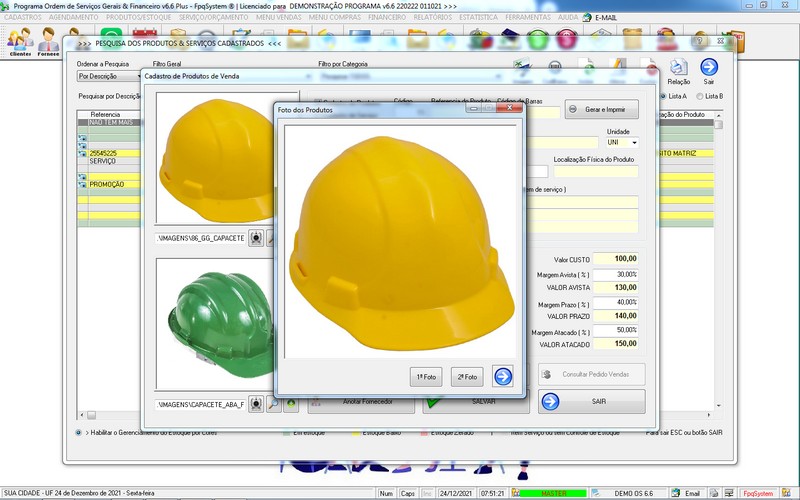Viewport: 800px width, 500px height.
Task: Select the Lista B radio option
Action: [x=699, y=96]
